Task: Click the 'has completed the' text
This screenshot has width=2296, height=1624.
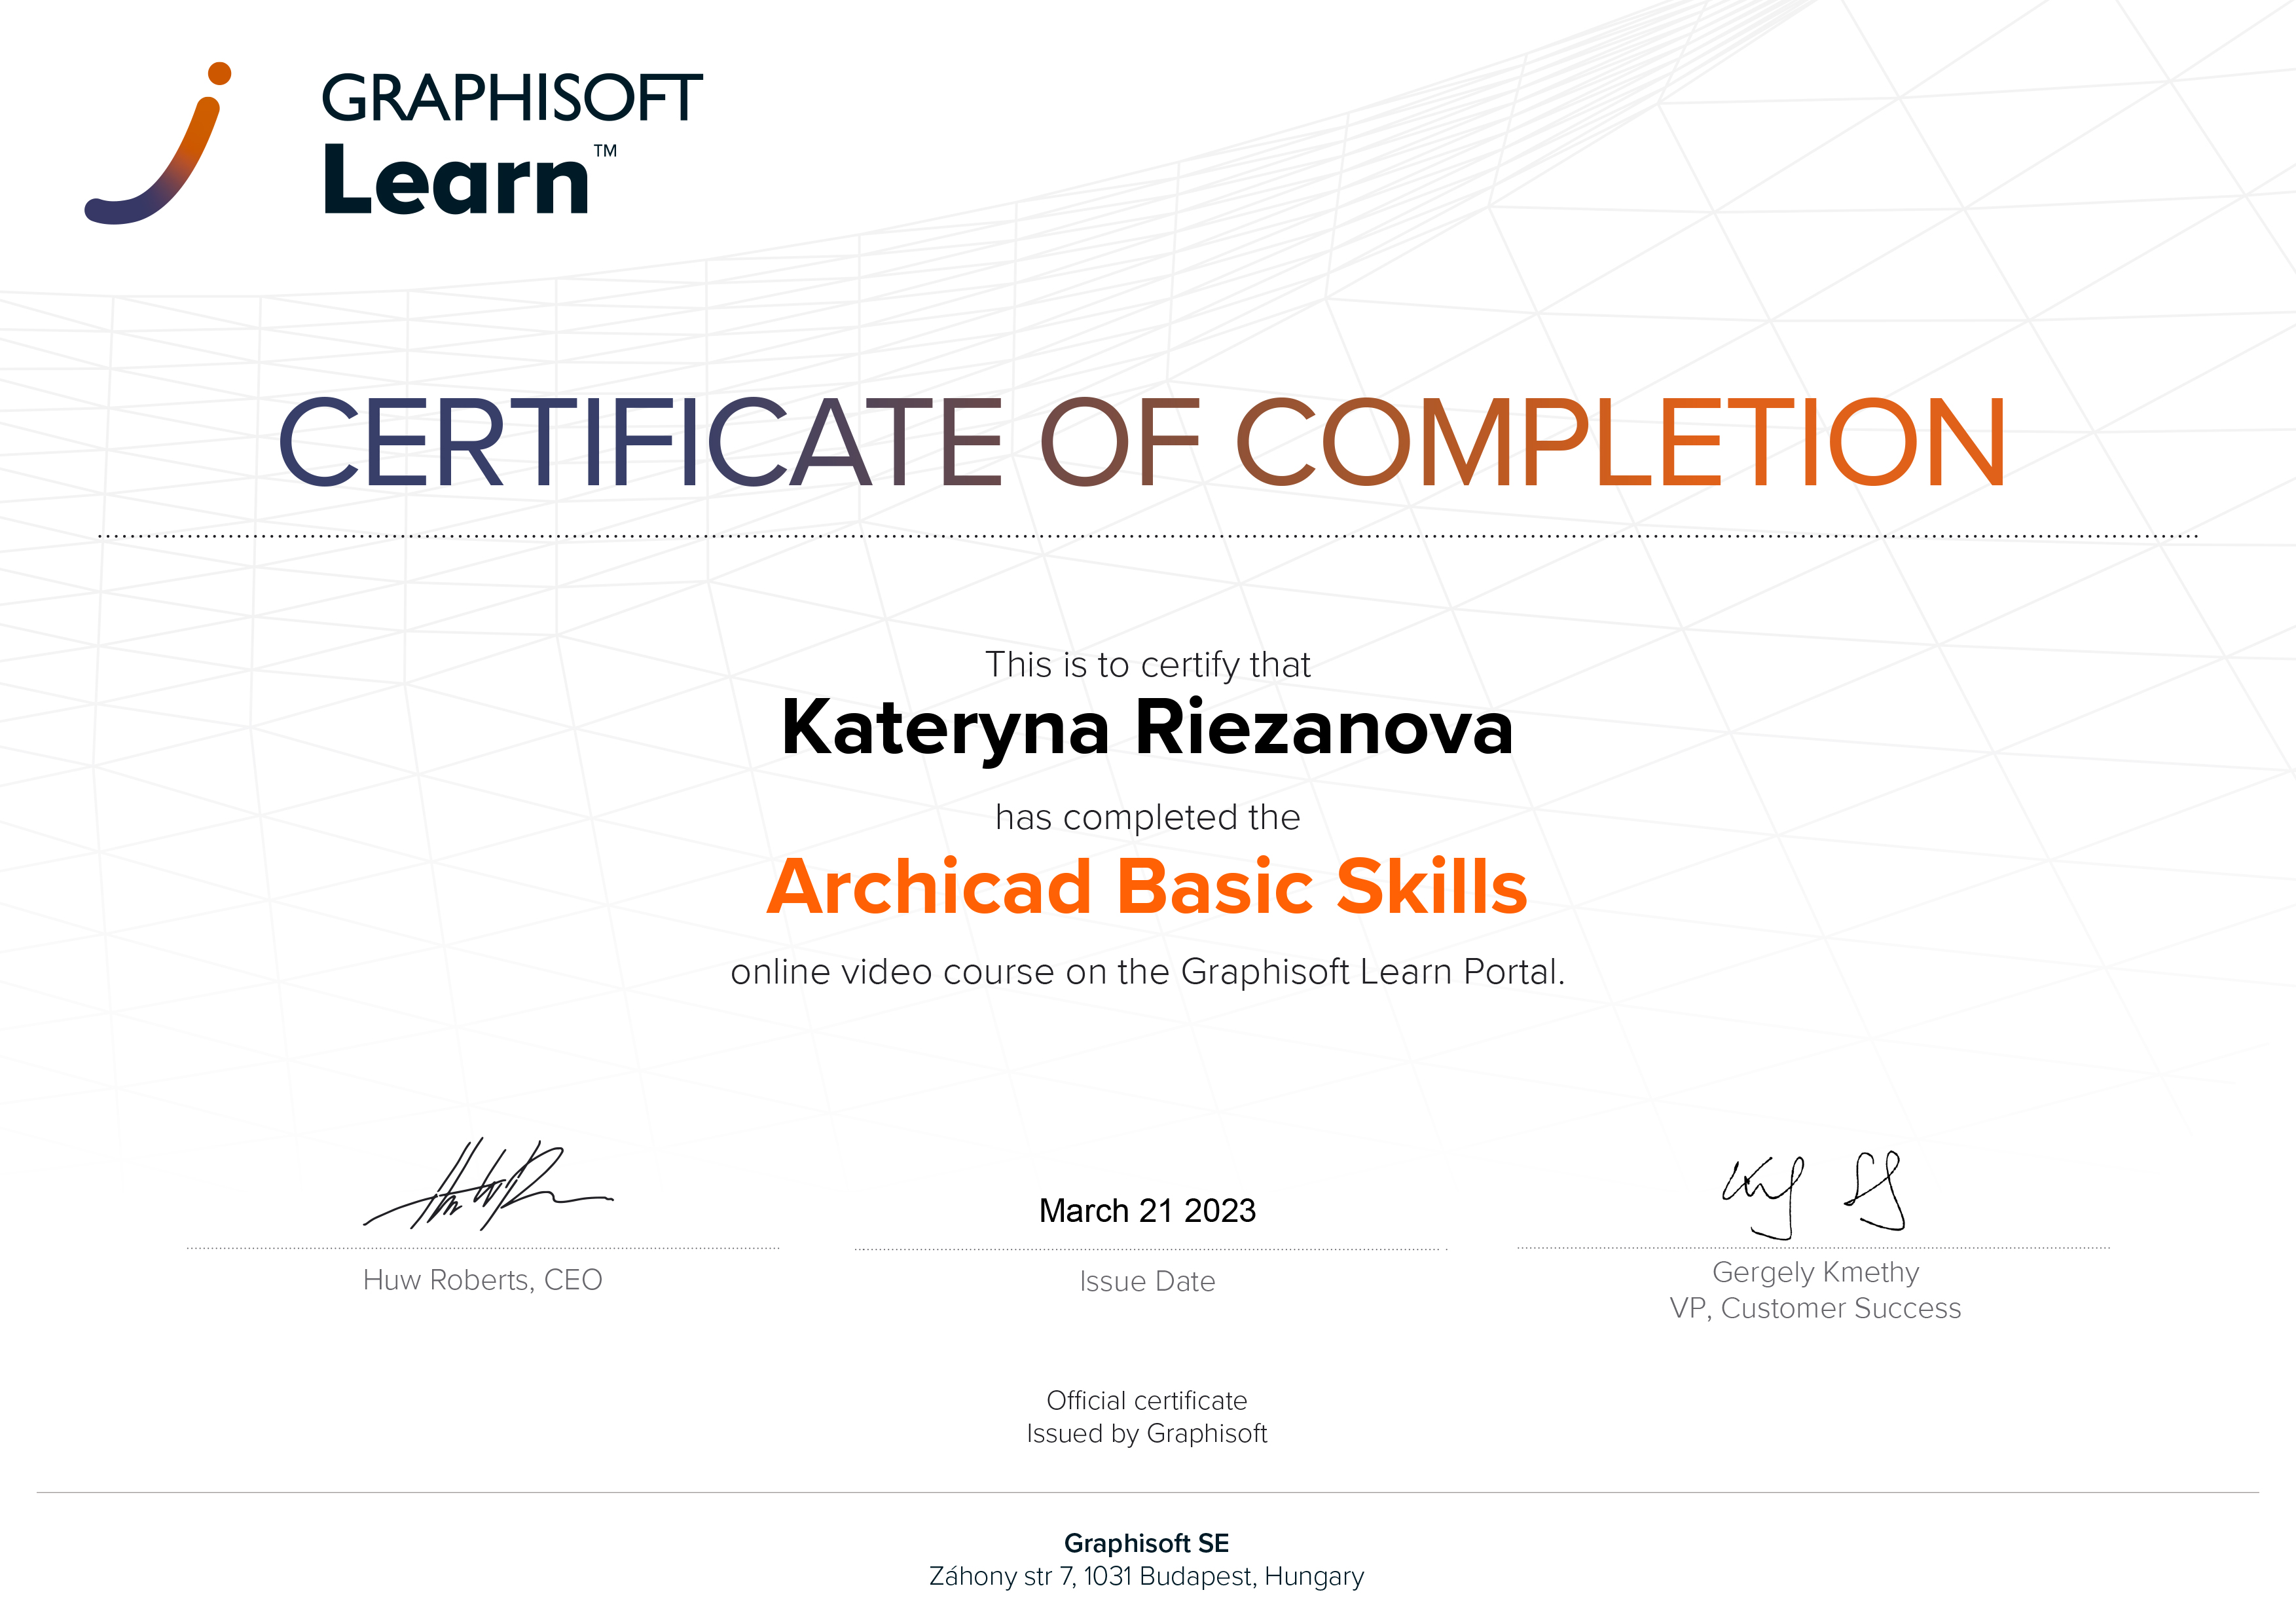Action: coord(1148,817)
